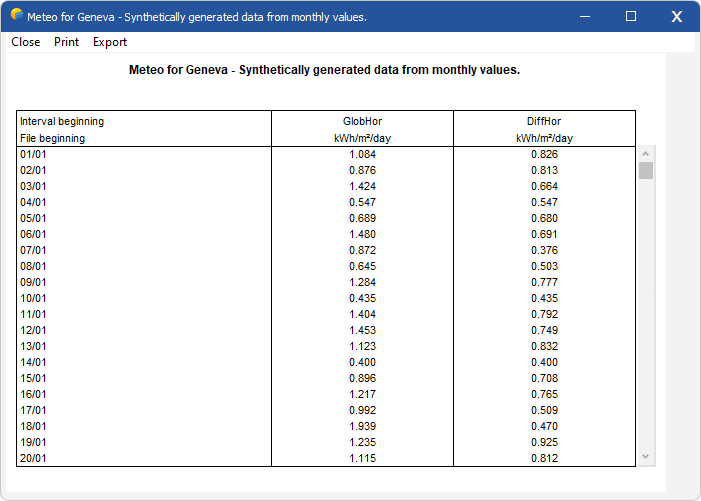Image resolution: width=701 pixels, height=501 pixels.
Task: Click the File beginning label
Action: (52, 139)
